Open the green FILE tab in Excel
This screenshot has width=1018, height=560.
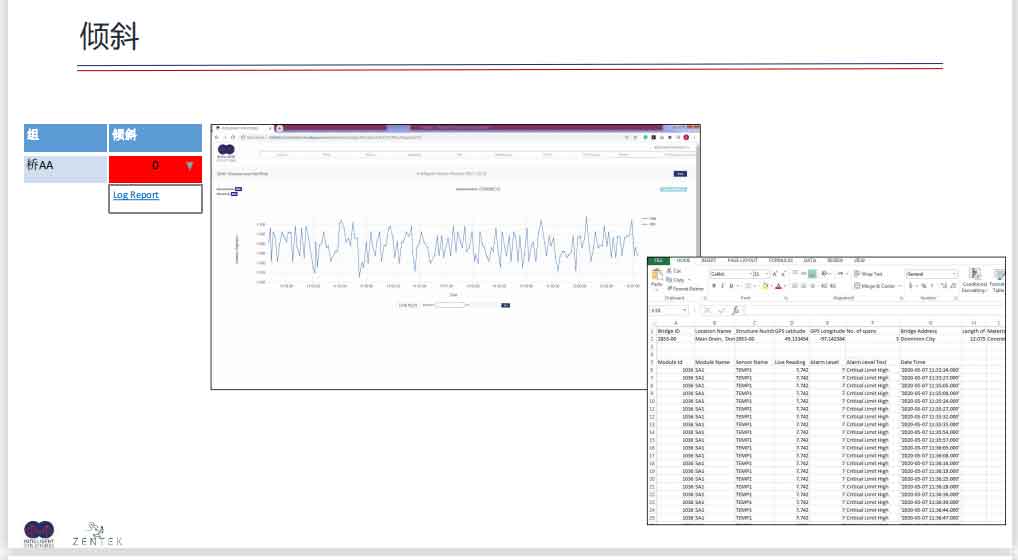point(658,260)
